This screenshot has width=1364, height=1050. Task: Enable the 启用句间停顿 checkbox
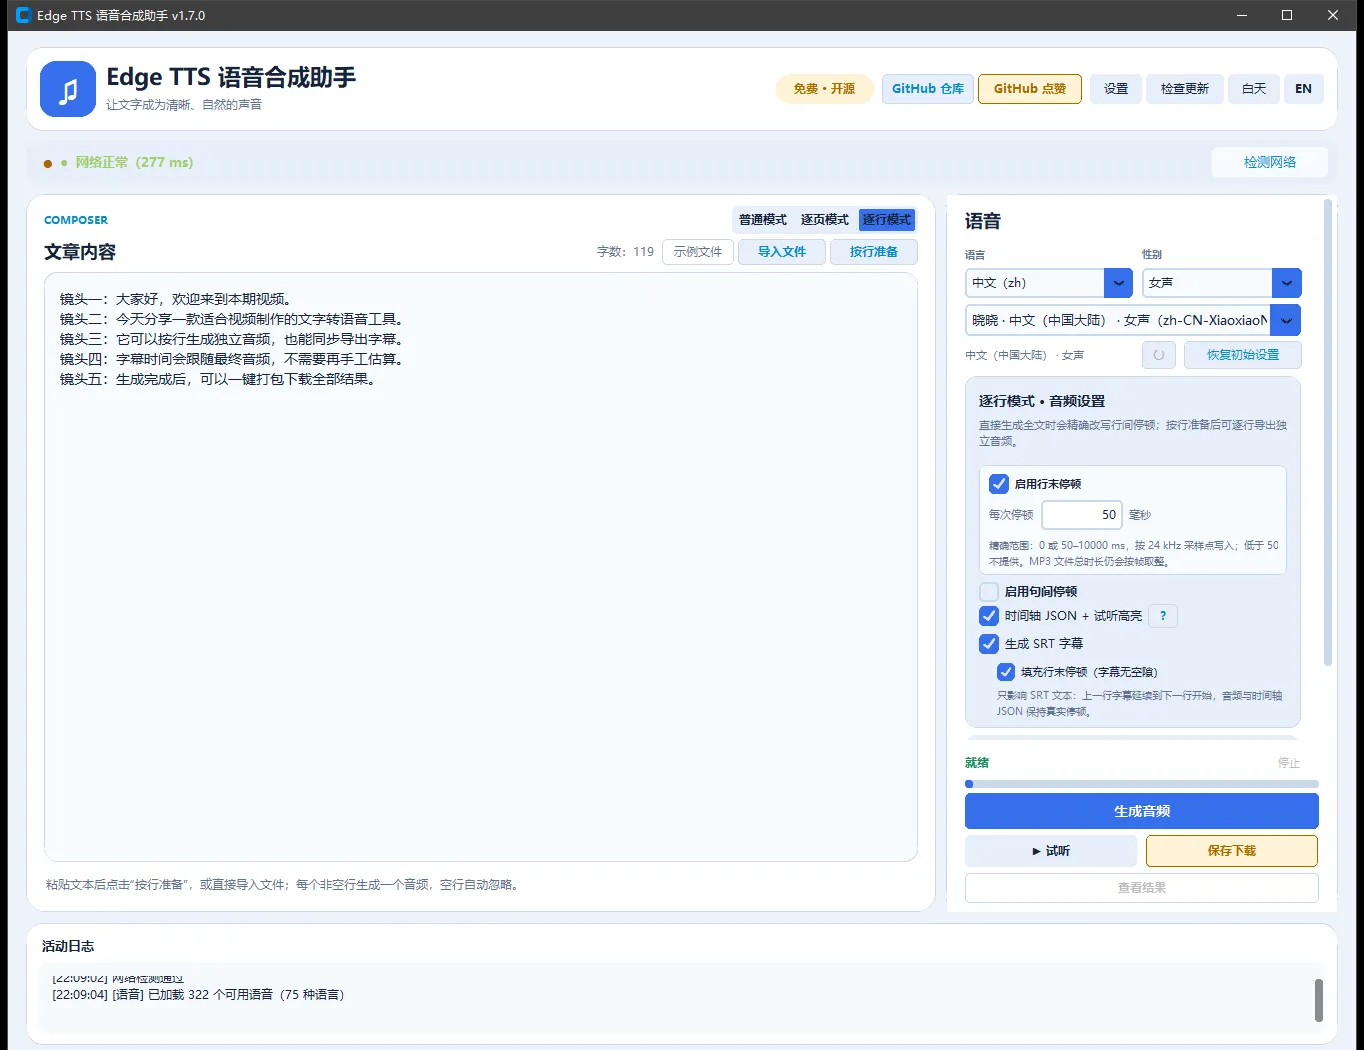(989, 592)
